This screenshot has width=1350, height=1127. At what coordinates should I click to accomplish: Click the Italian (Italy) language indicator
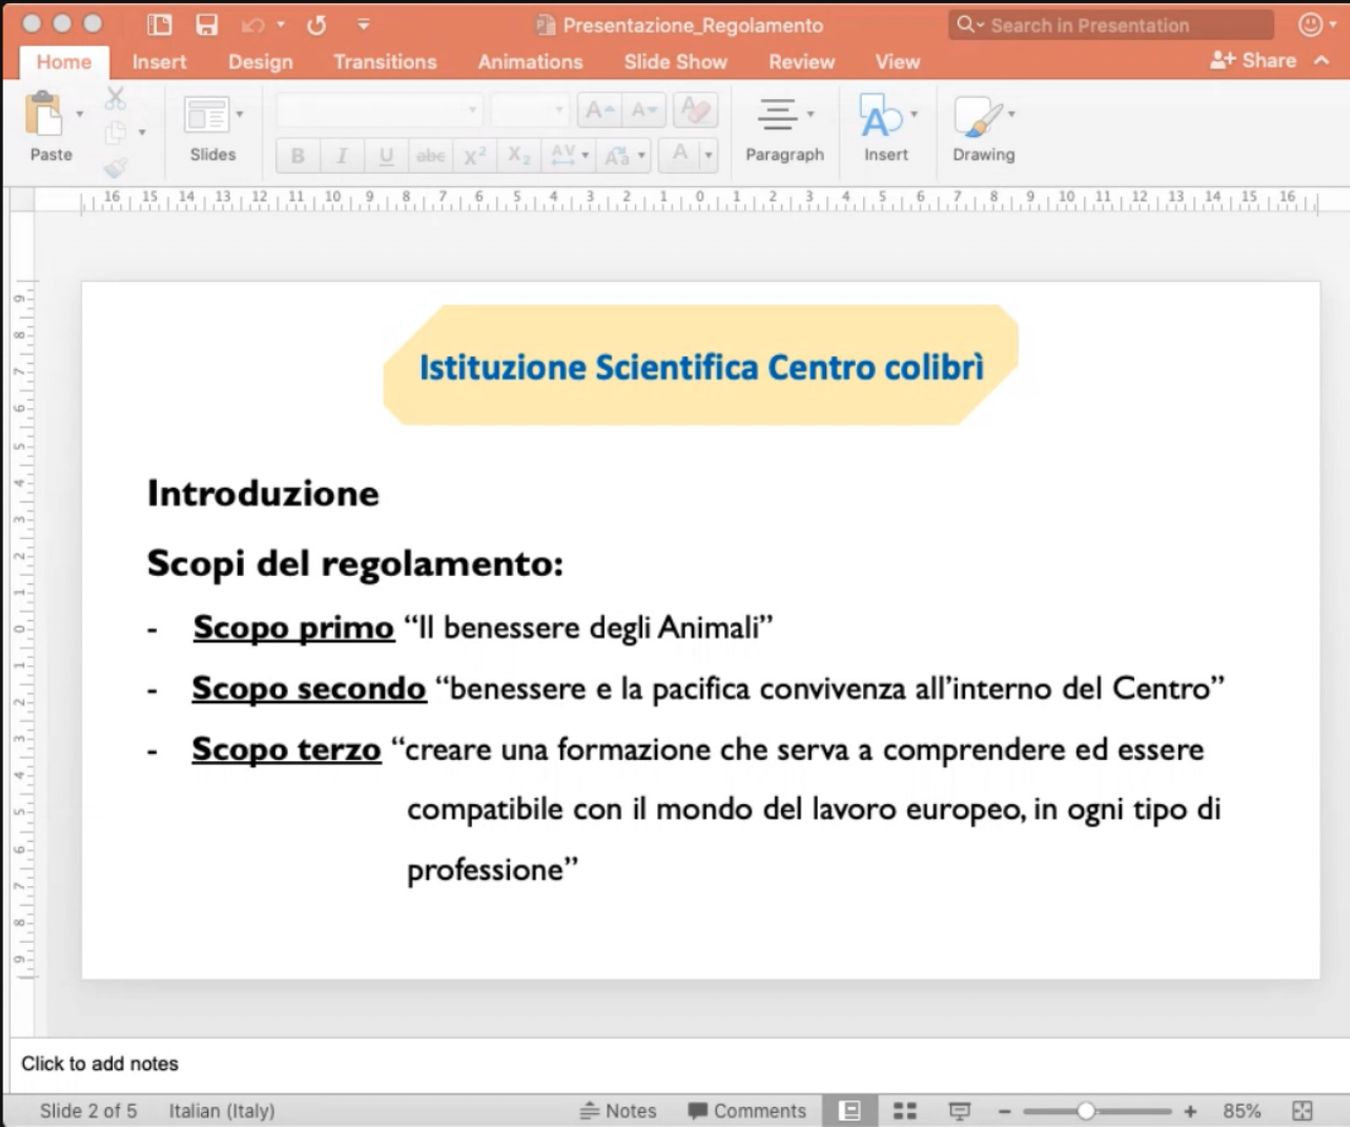[x=221, y=1111]
